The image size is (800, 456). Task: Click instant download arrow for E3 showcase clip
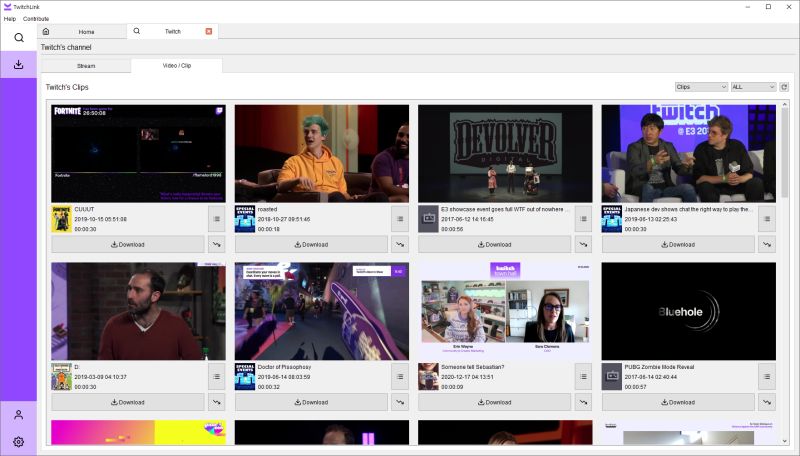coord(583,244)
